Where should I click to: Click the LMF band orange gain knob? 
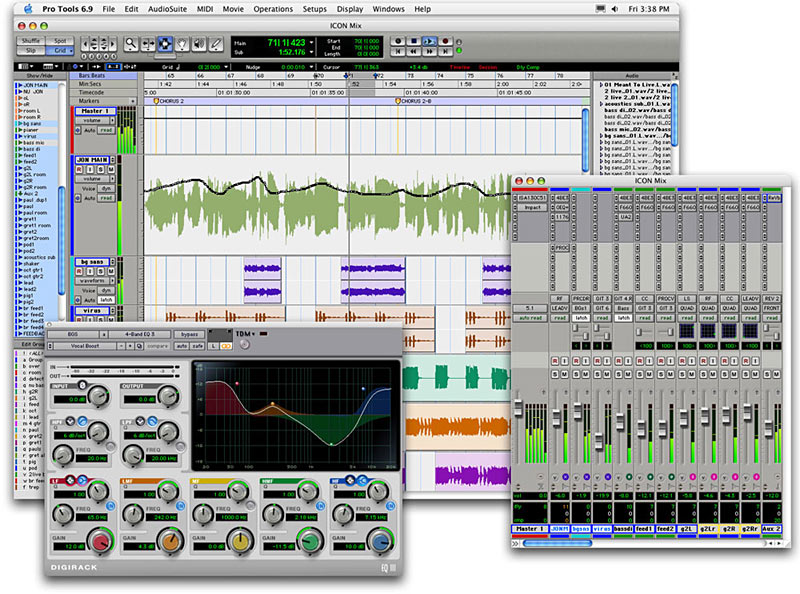(170, 541)
